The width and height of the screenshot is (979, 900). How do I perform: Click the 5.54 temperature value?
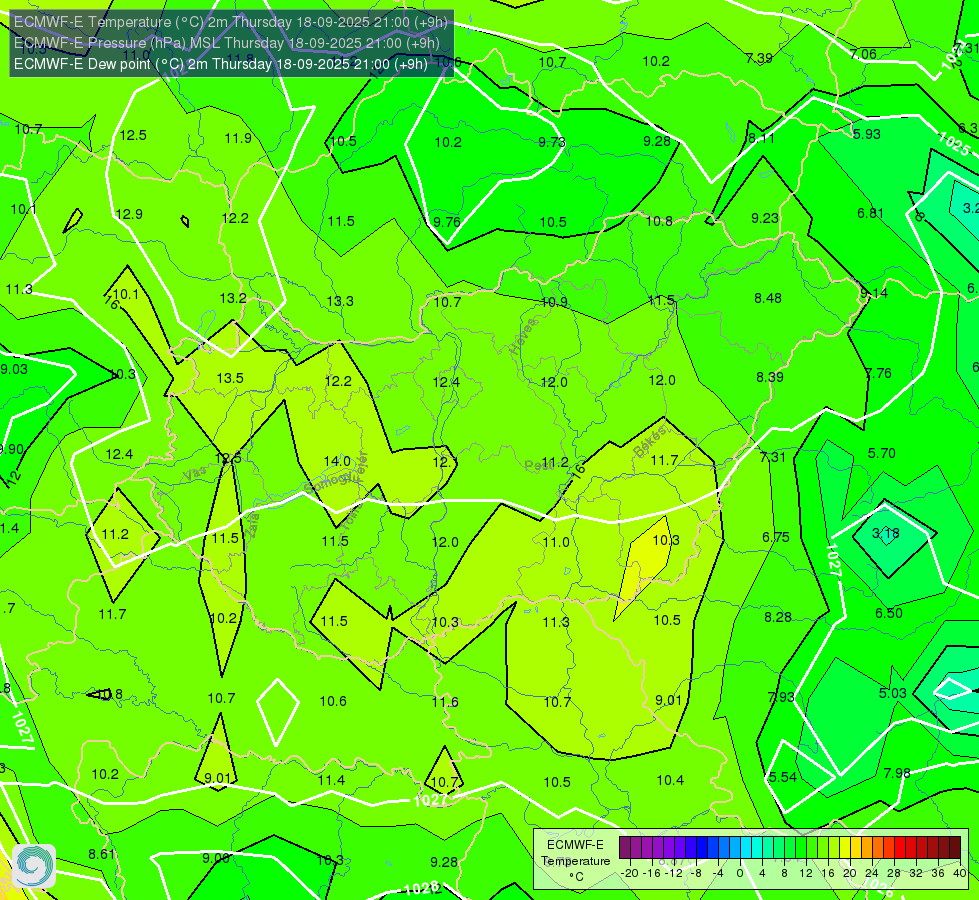pos(783,777)
